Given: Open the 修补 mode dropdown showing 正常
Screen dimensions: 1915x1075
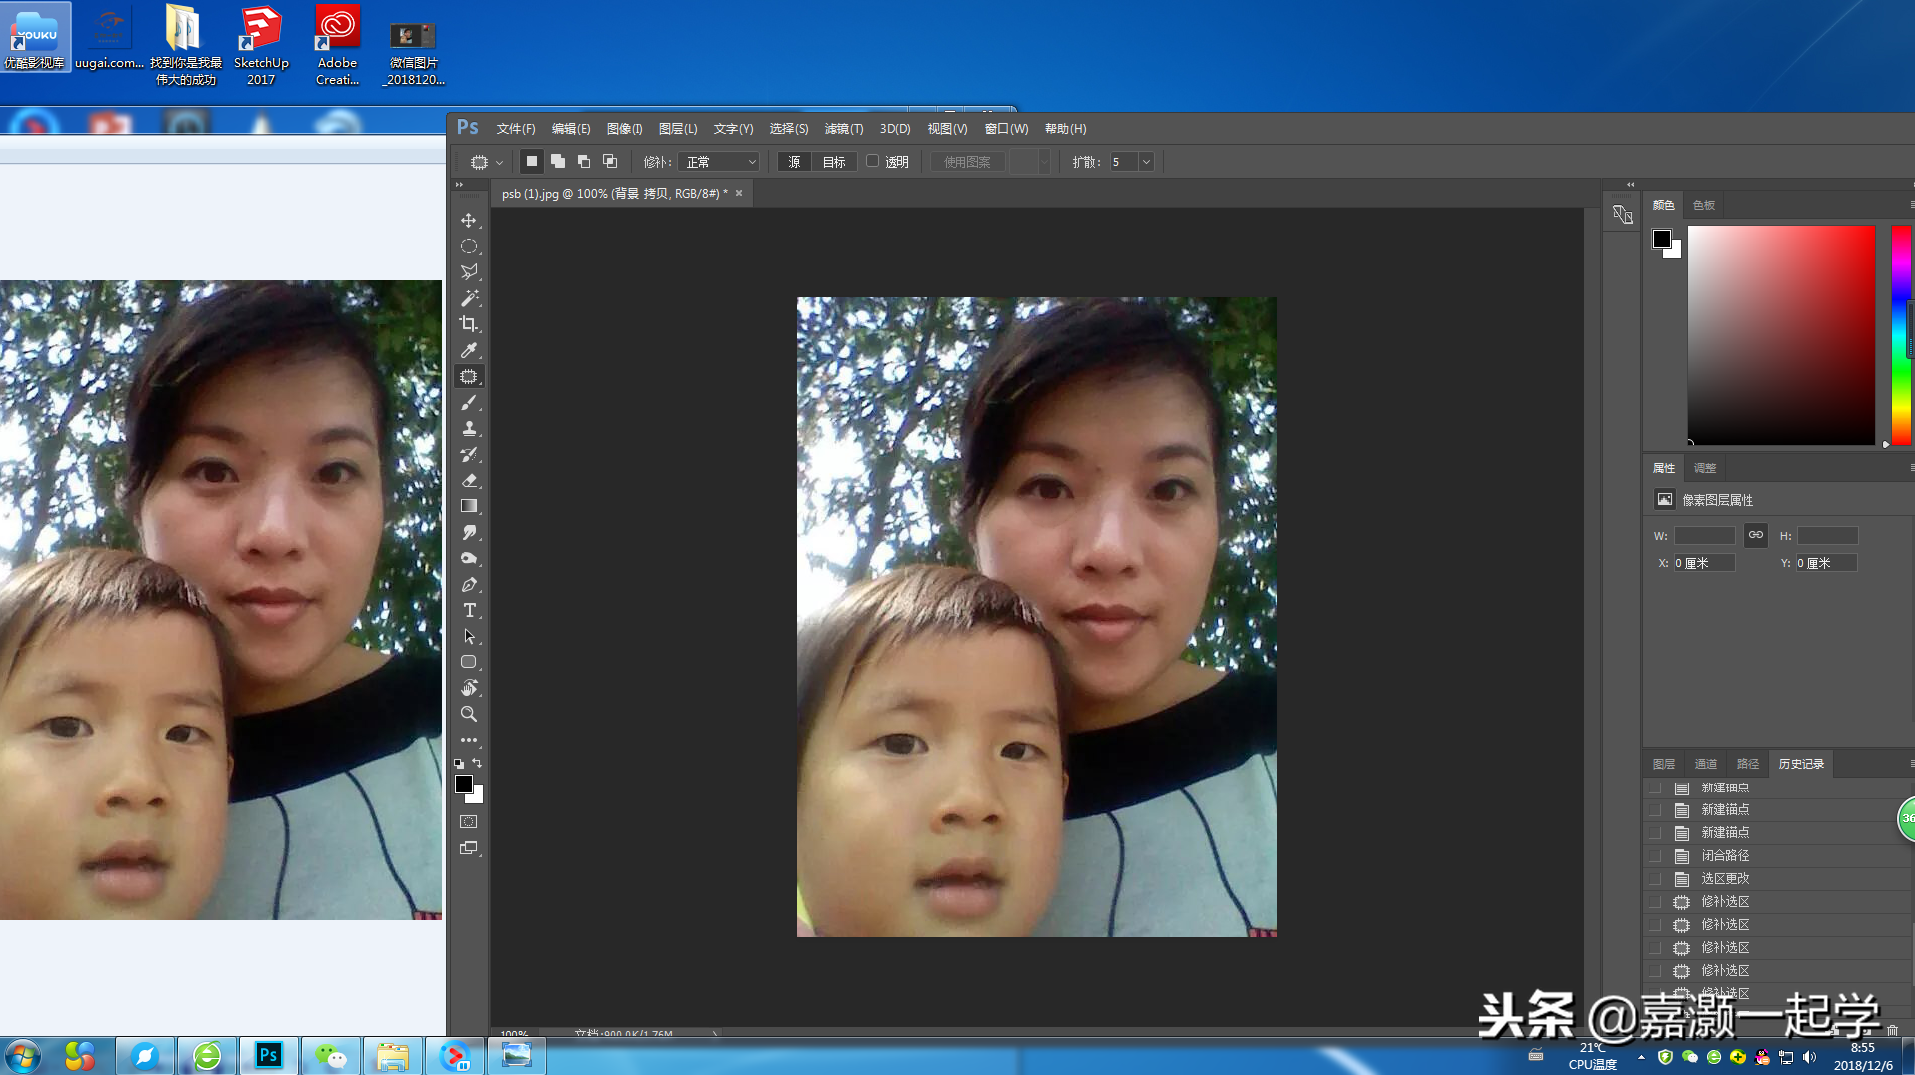Looking at the screenshot, I should click(719, 162).
